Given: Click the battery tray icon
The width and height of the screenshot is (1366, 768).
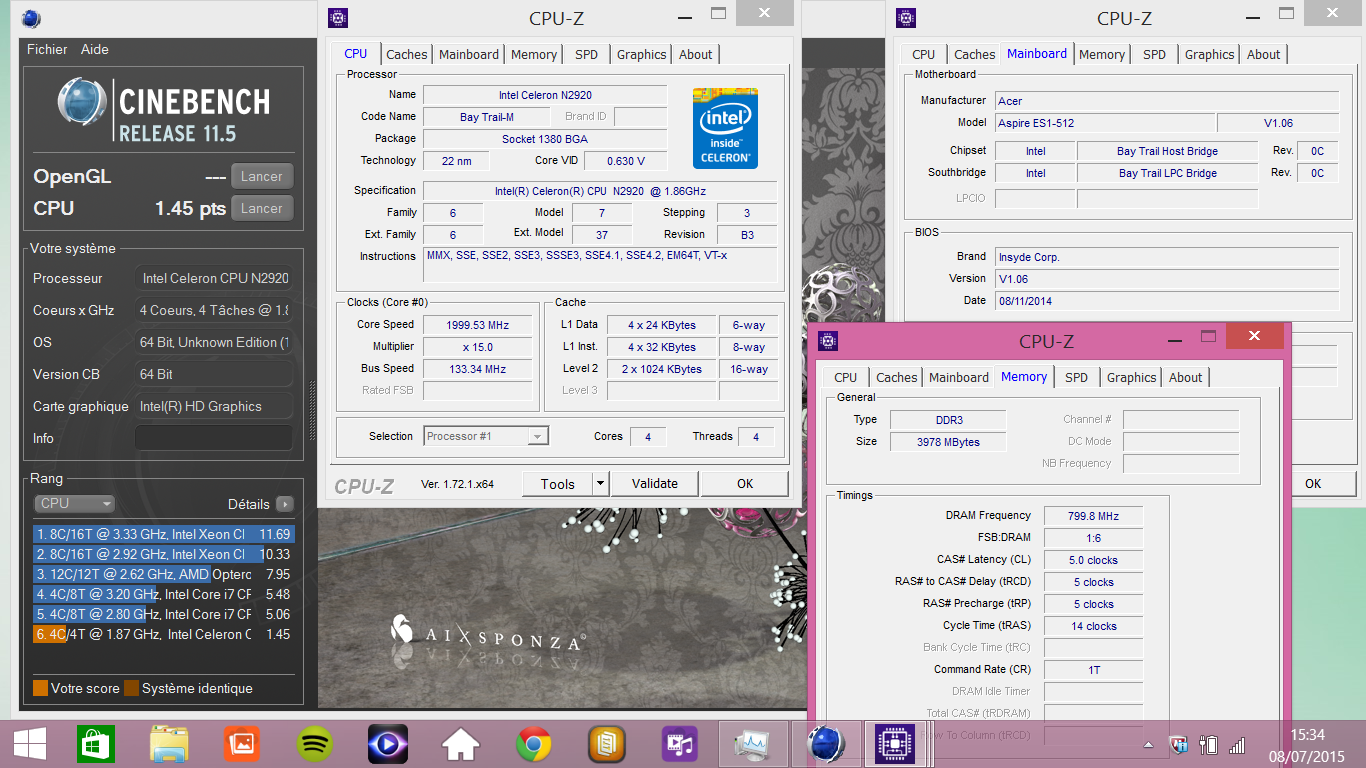Looking at the screenshot, I should tap(1208, 745).
